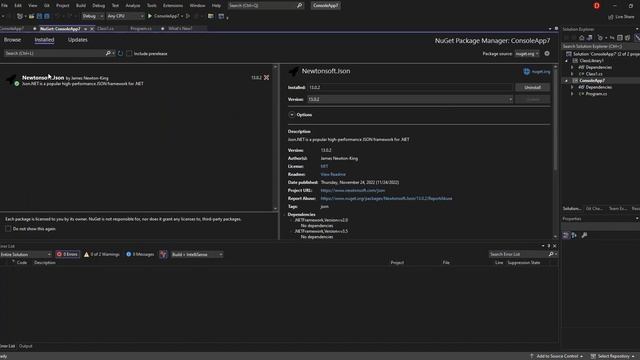Open the Extensions menu
Viewport: 640px width, 360px height.
click(173, 6)
